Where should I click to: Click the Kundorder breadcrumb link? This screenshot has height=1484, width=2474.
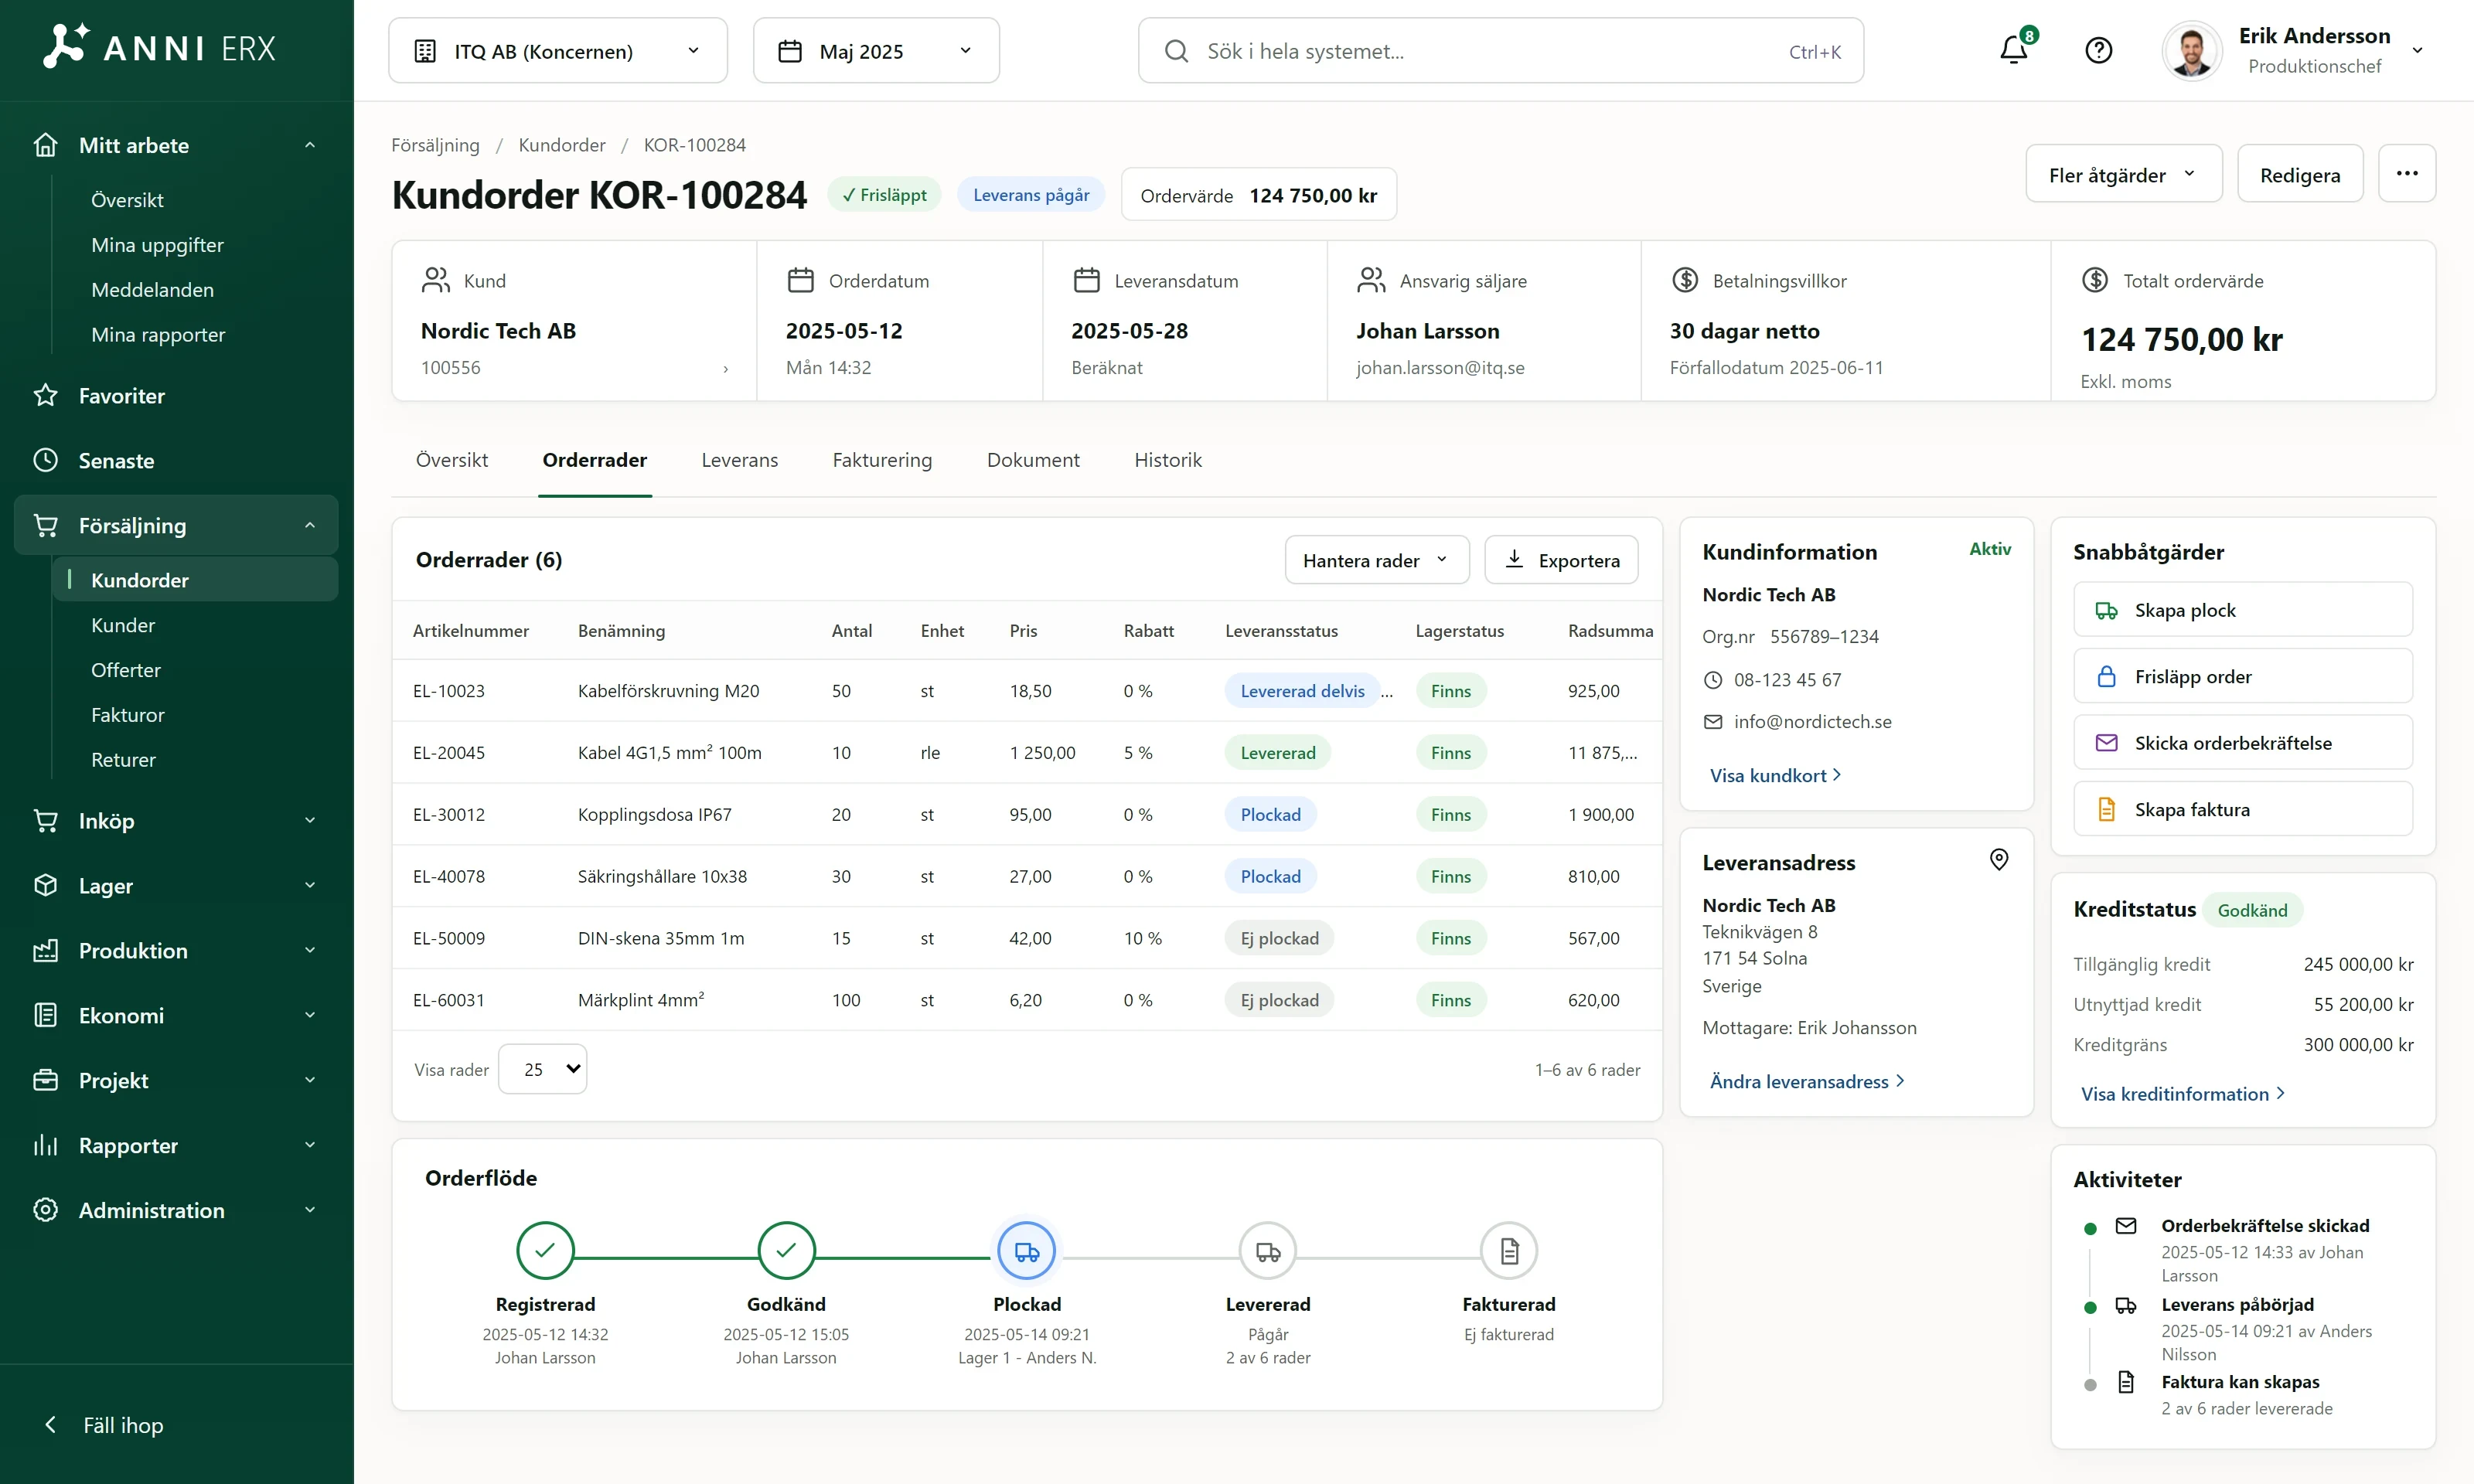click(x=561, y=145)
